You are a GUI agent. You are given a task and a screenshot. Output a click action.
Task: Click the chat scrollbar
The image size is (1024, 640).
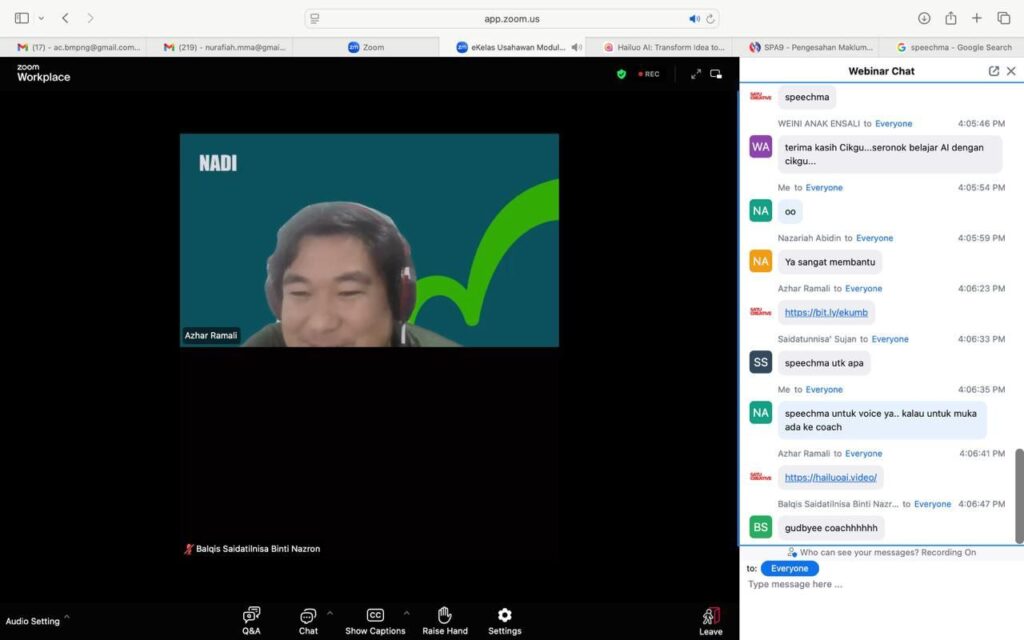click(x=1019, y=495)
